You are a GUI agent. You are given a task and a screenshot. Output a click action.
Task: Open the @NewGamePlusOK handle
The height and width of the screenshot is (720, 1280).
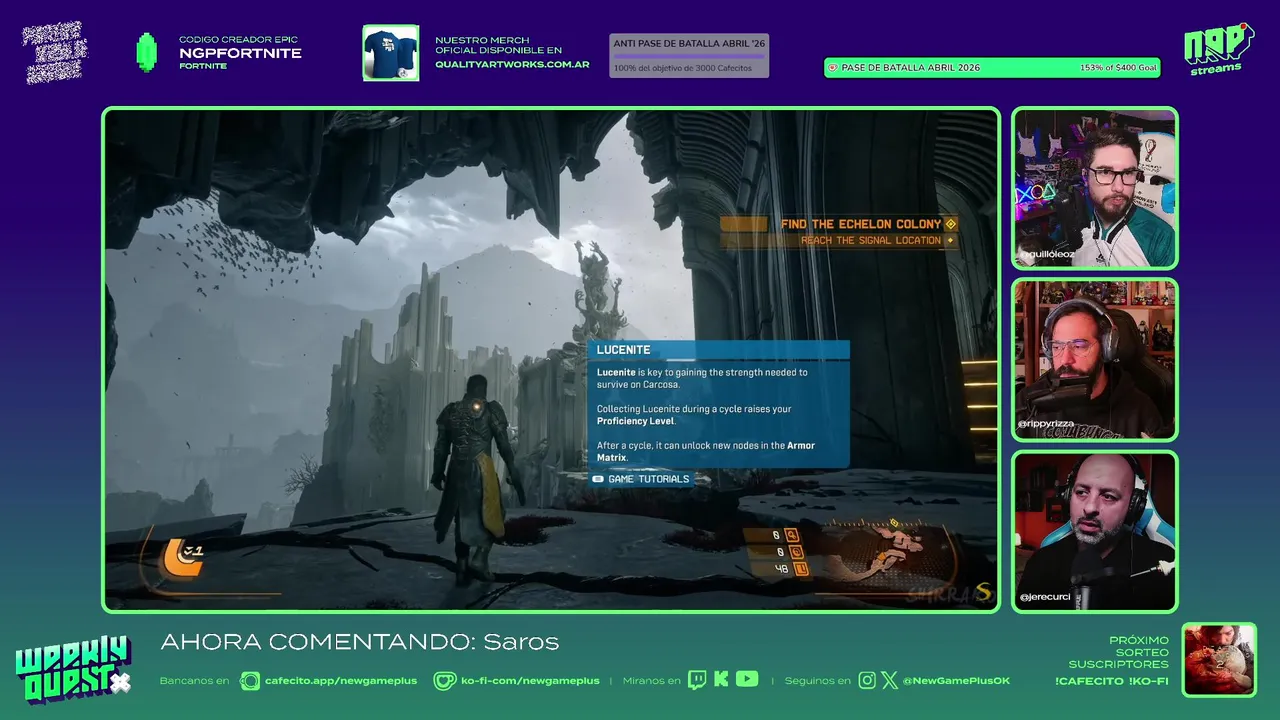pyautogui.click(x=956, y=681)
